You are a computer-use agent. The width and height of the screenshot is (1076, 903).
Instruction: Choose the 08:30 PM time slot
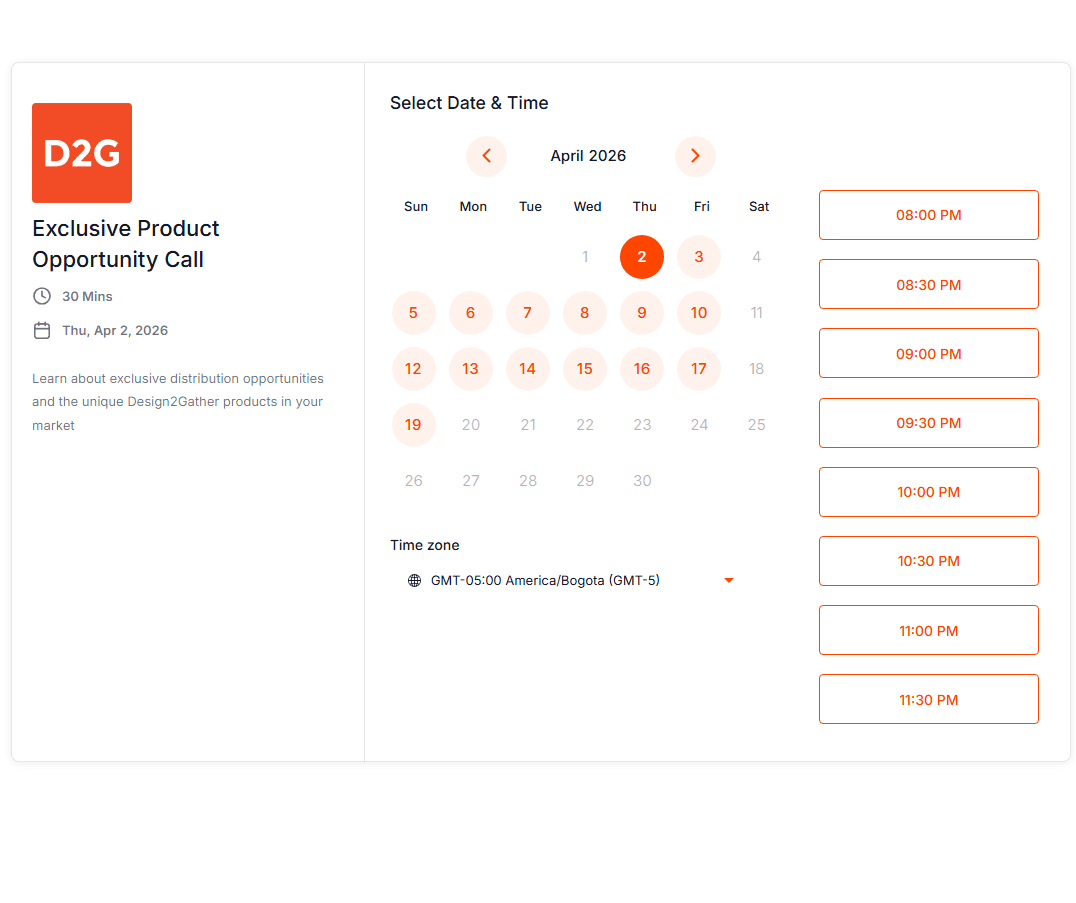tap(928, 285)
